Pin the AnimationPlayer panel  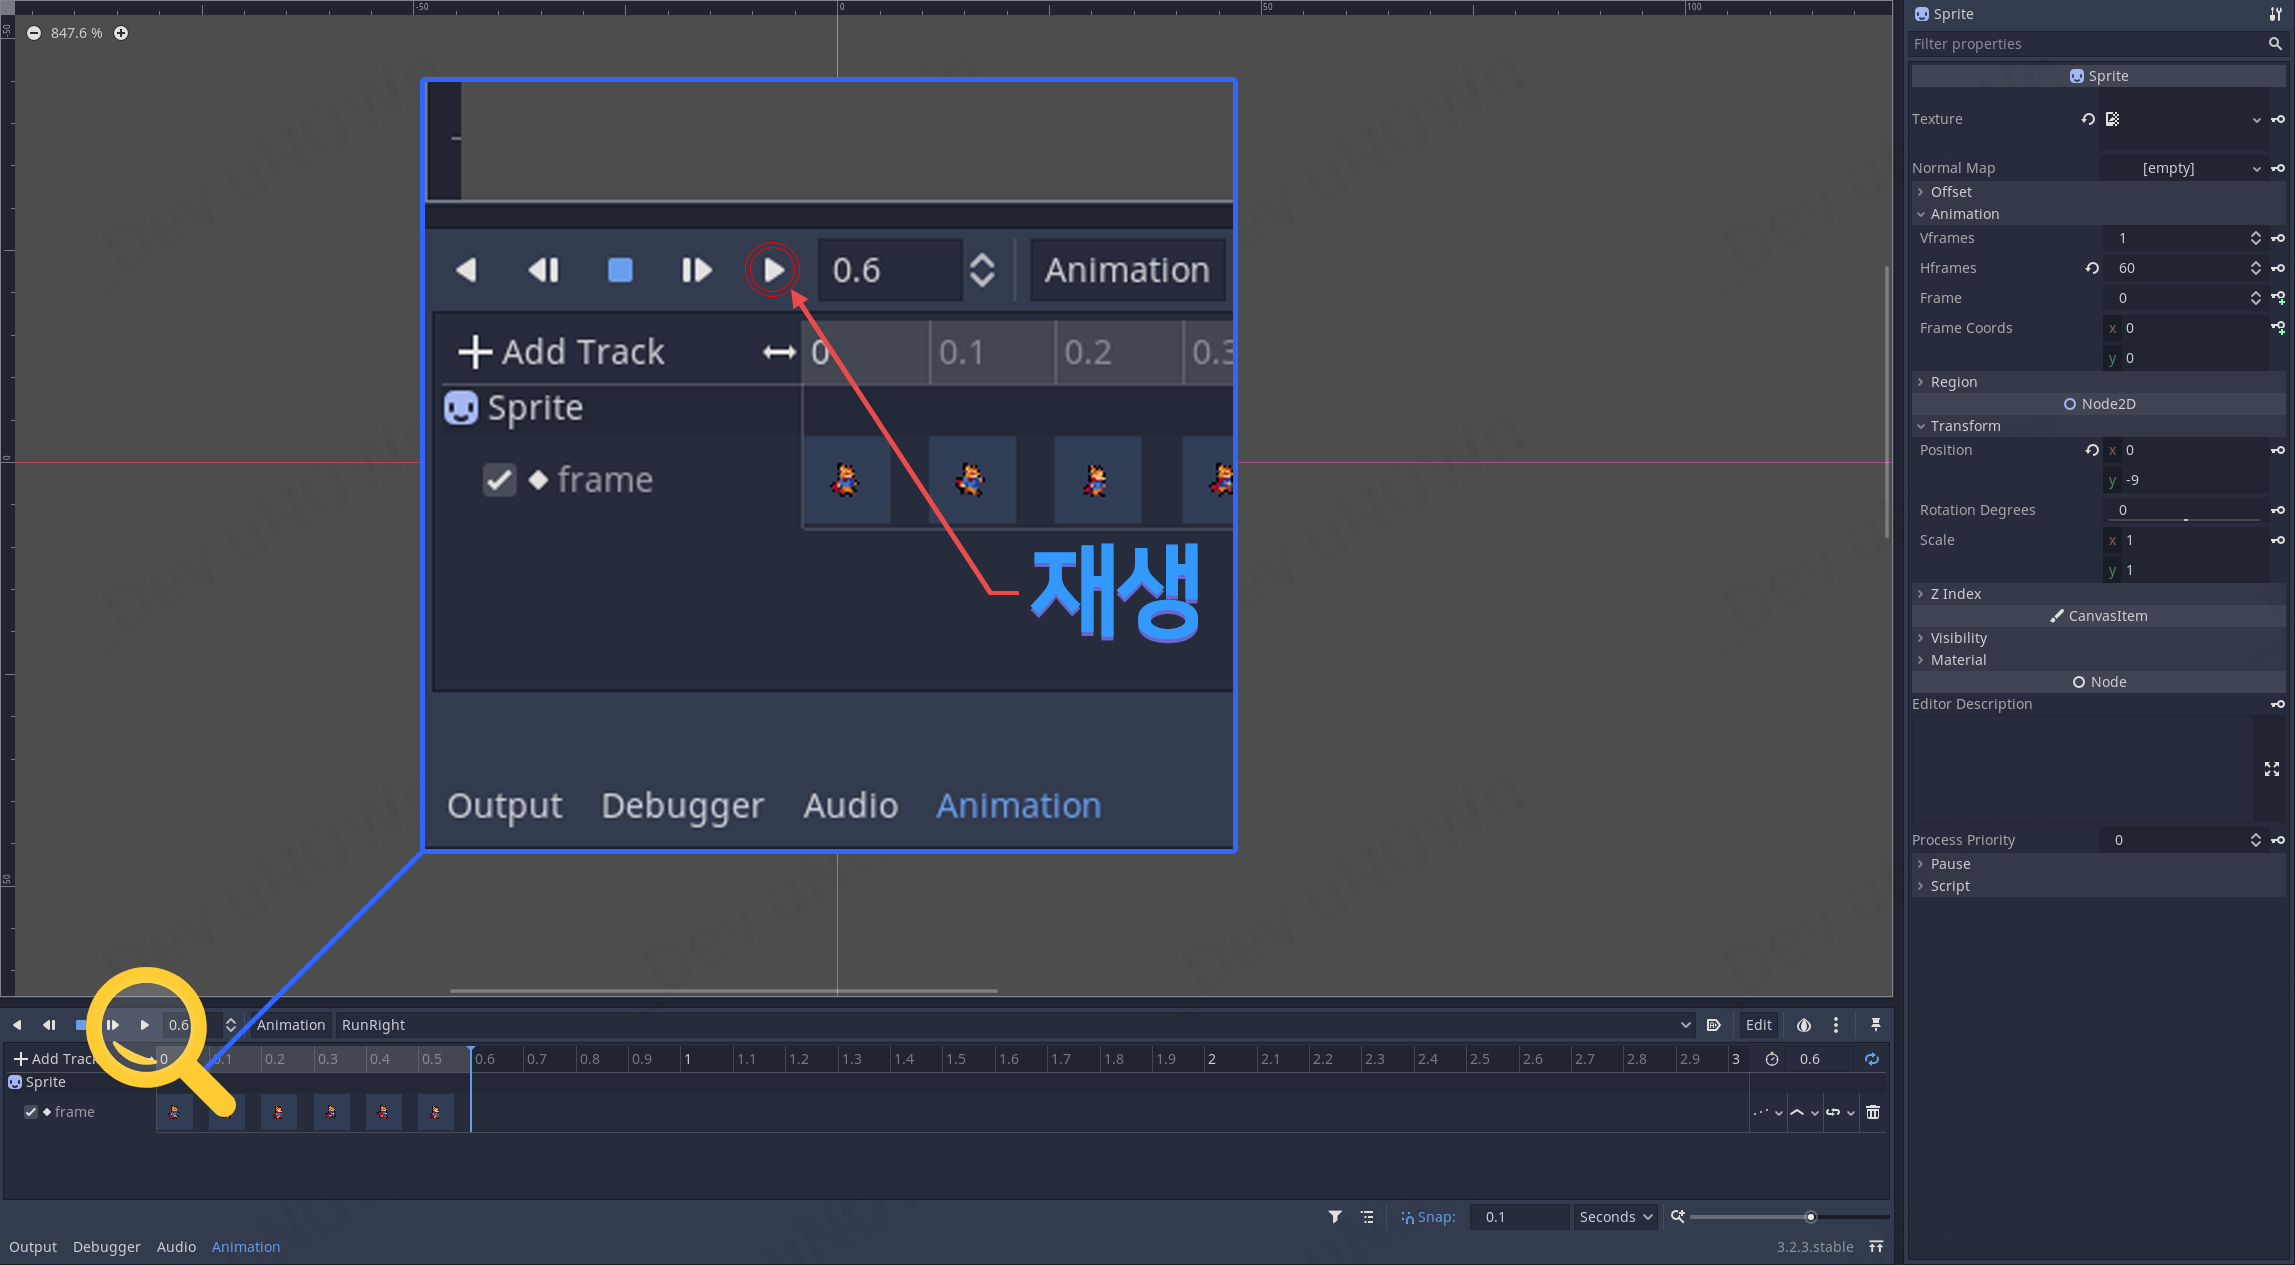coord(1875,1025)
